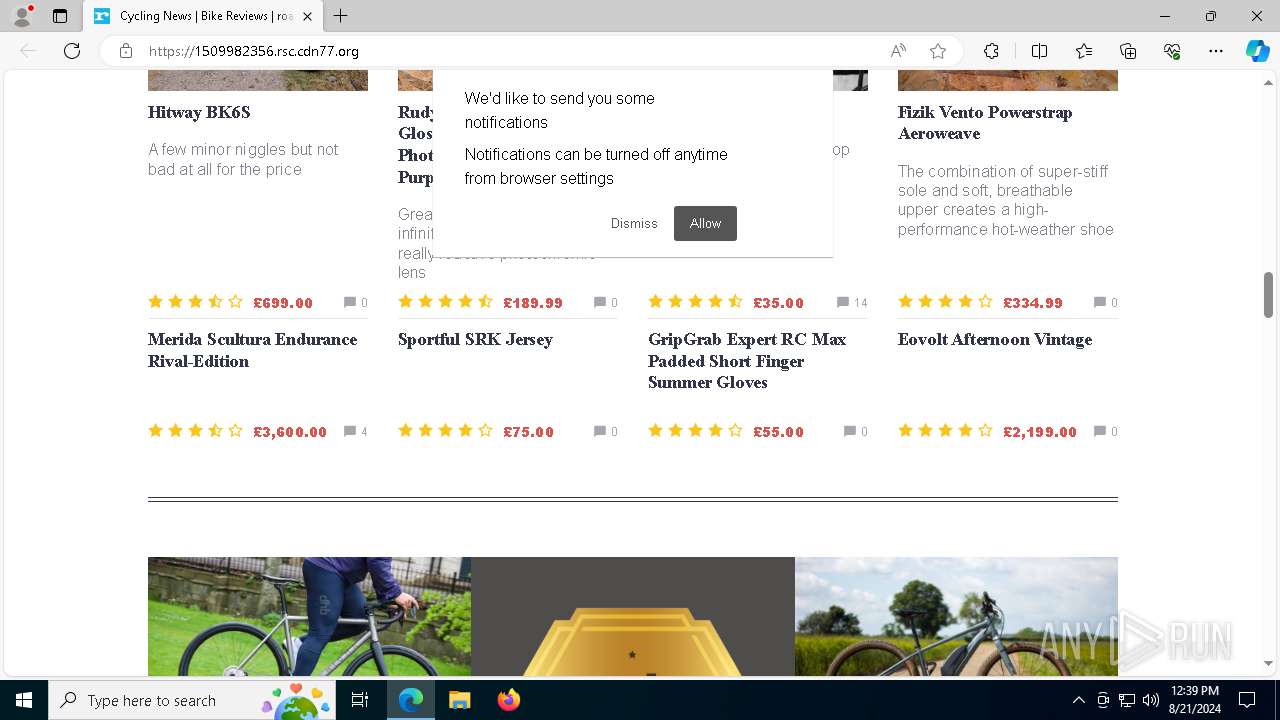Viewport: 1280px width, 720px height.
Task: Open network status tray icon
Action: 1127,700
